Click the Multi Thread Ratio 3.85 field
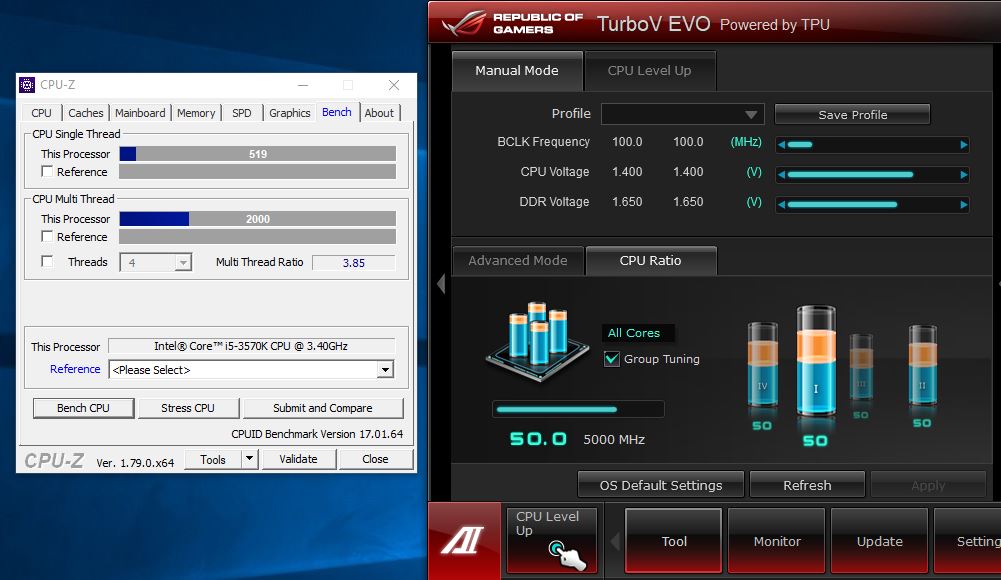 click(354, 263)
